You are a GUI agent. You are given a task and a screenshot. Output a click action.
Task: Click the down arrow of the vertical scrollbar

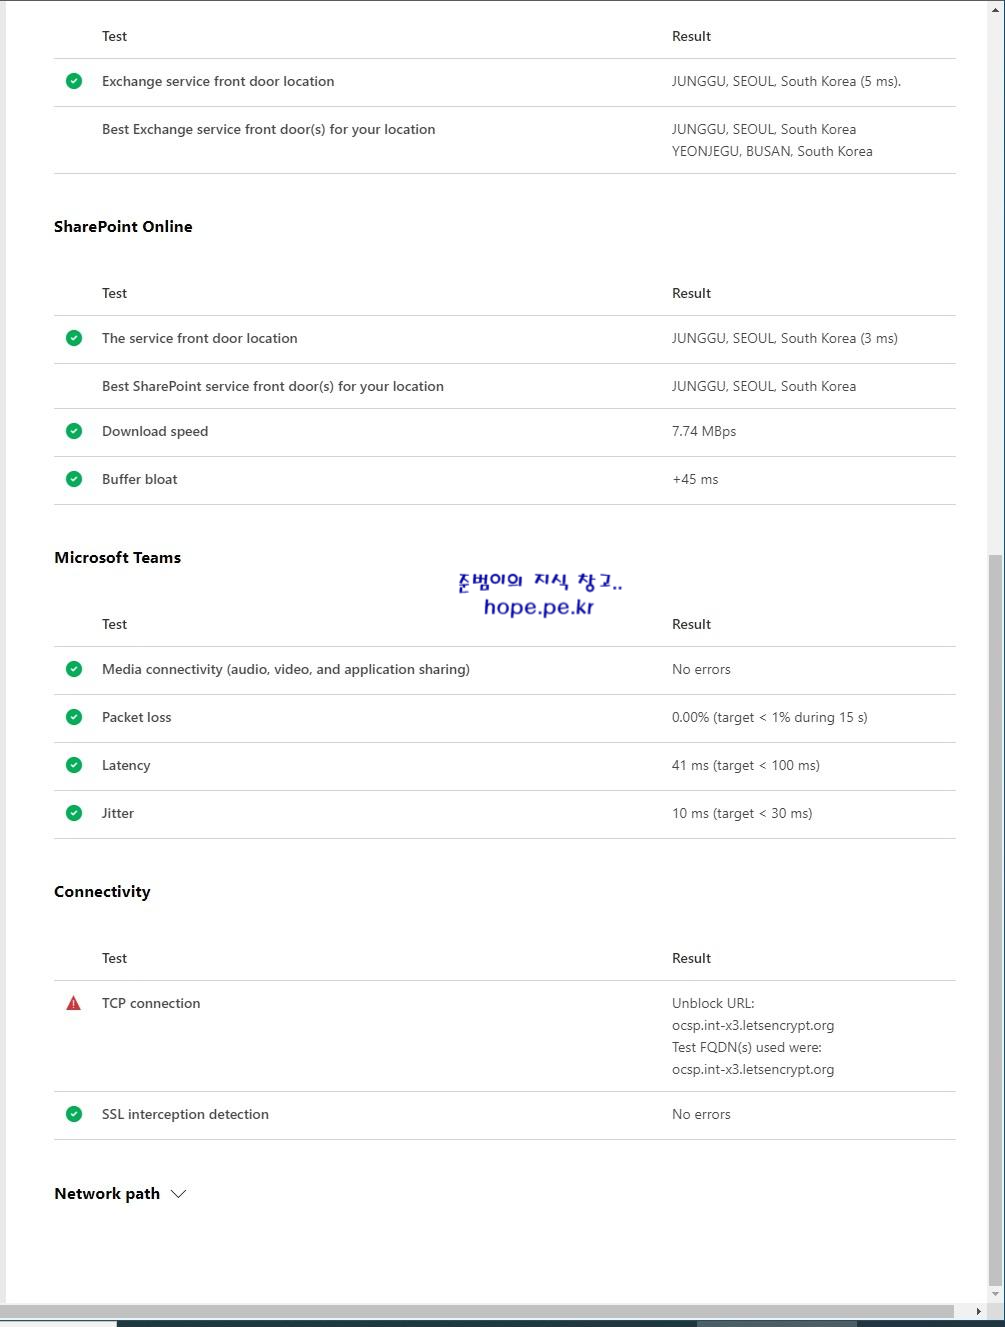(994, 1294)
